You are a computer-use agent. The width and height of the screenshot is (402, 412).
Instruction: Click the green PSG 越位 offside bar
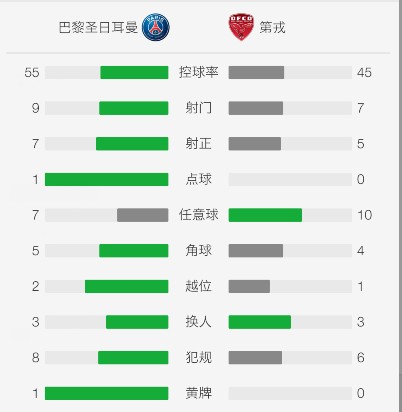point(127,286)
